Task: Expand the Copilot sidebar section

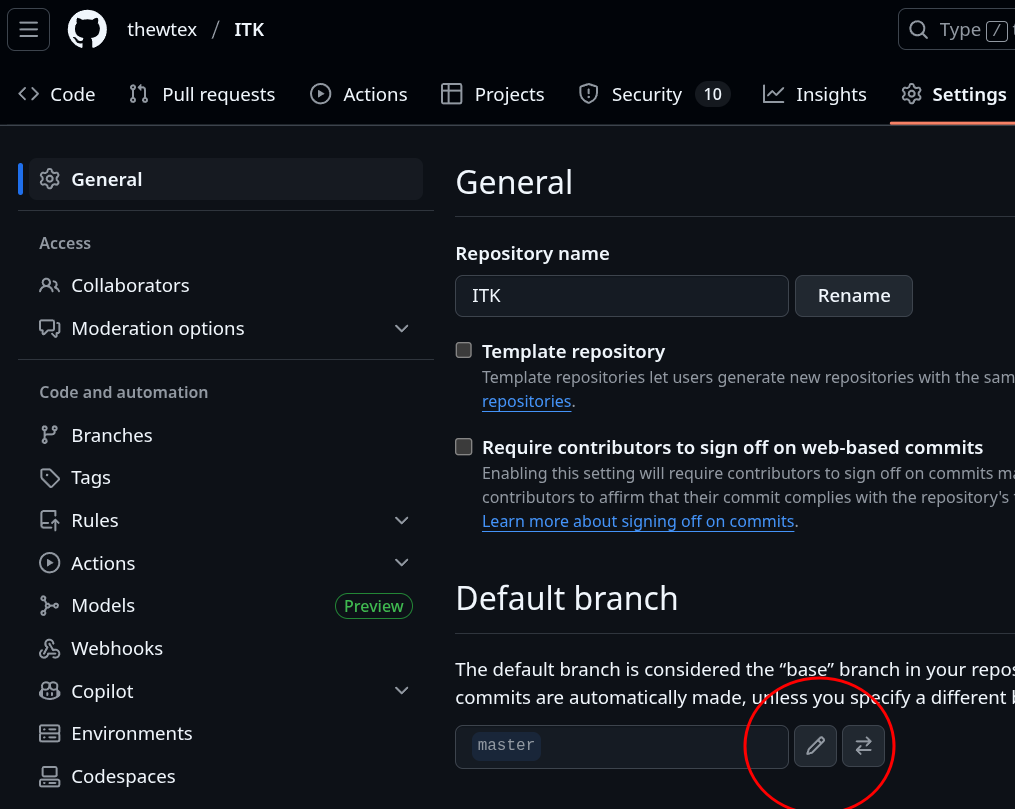Action: pyautogui.click(x=401, y=691)
